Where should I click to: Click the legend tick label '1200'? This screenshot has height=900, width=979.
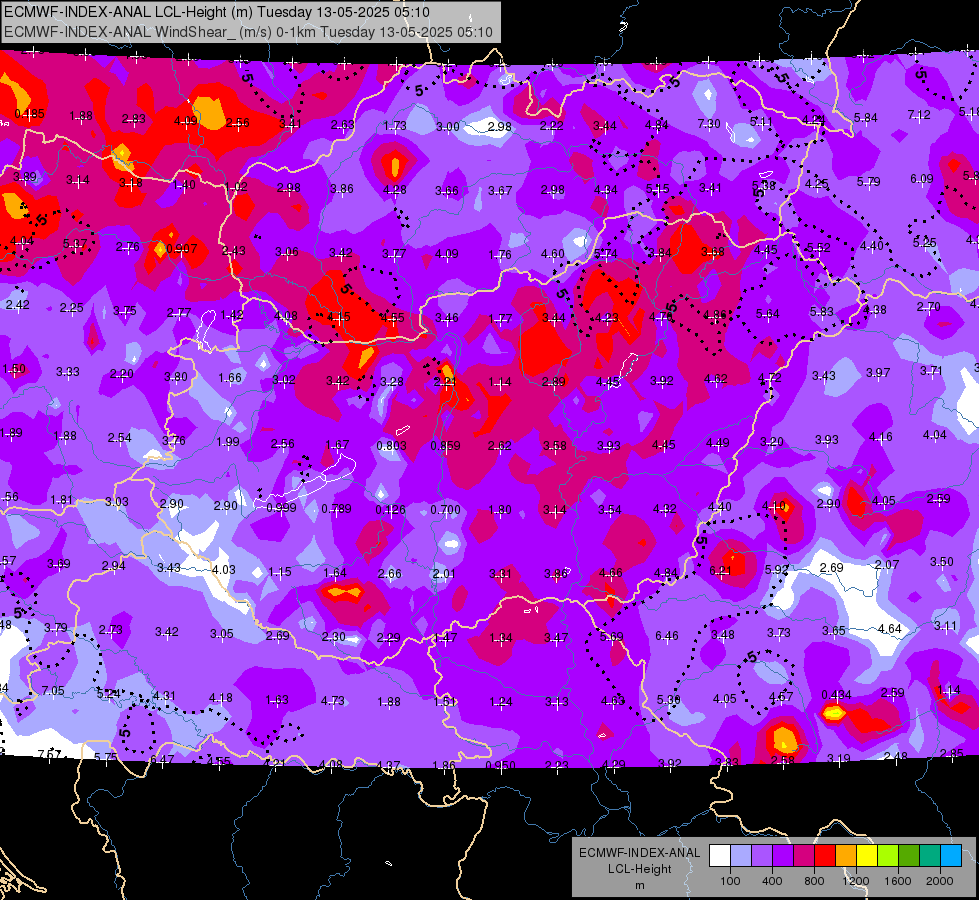tap(856, 881)
